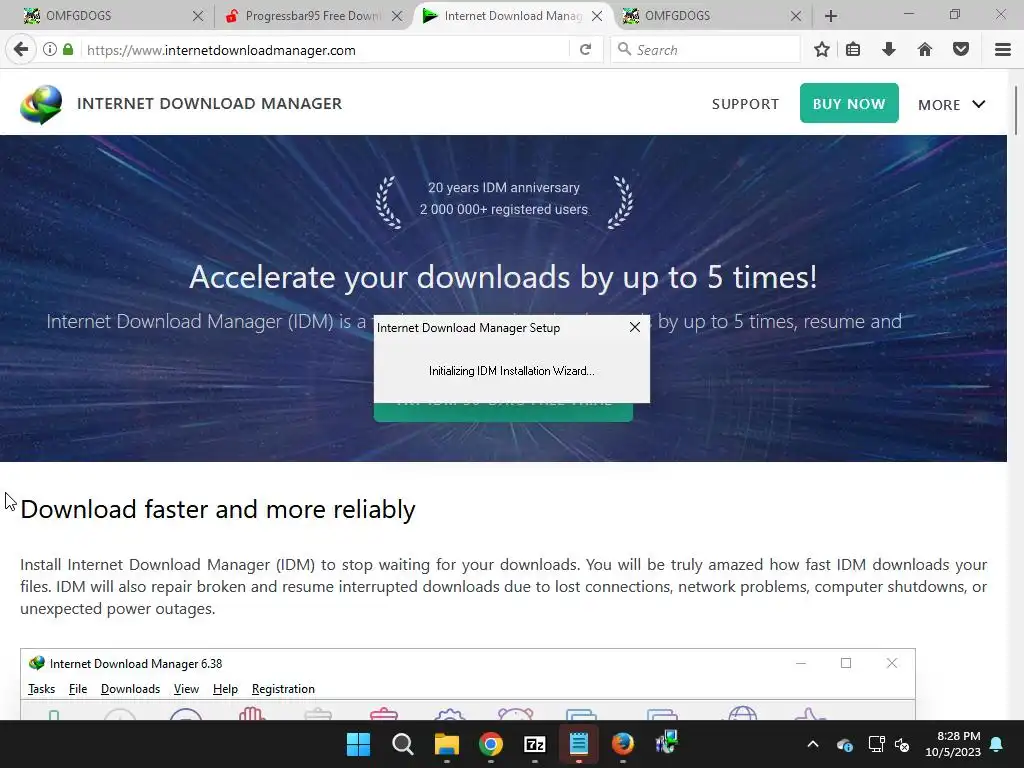Open the notifications bell icon
The width and height of the screenshot is (1024, 768).
pos(997,744)
